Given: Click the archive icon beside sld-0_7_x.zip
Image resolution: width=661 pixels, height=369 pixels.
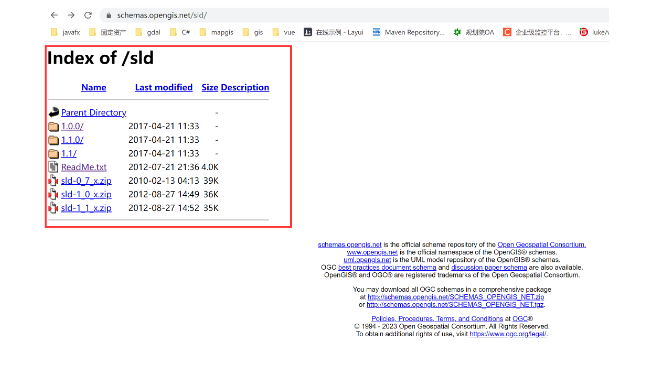Looking at the screenshot, I should pyautogui.click(x=53, y=181).
